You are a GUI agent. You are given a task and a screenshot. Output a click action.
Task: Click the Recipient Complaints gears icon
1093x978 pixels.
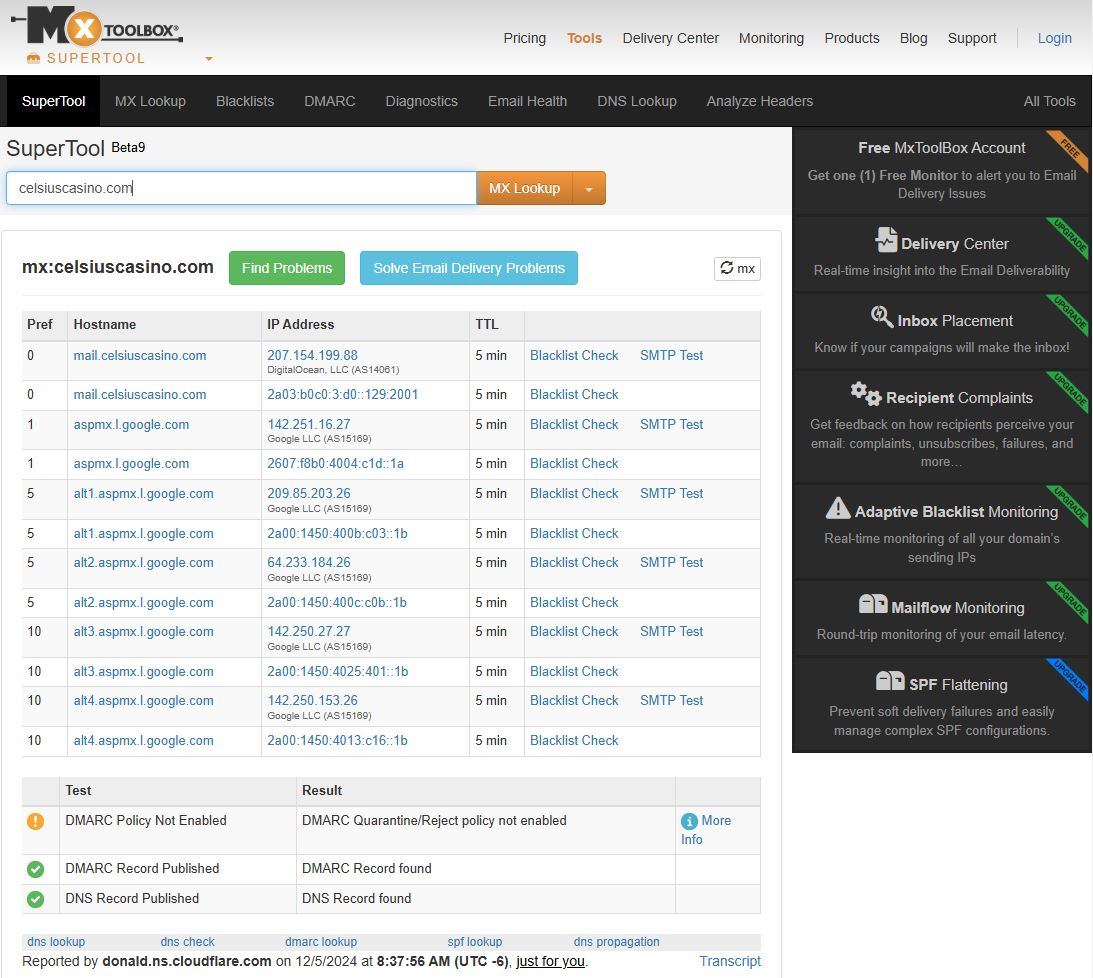866,394
